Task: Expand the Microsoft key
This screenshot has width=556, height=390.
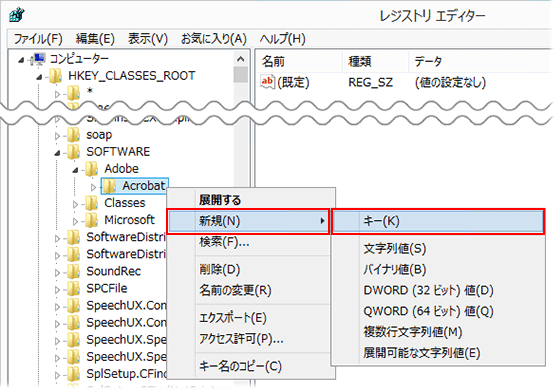Action: (76, 221)
